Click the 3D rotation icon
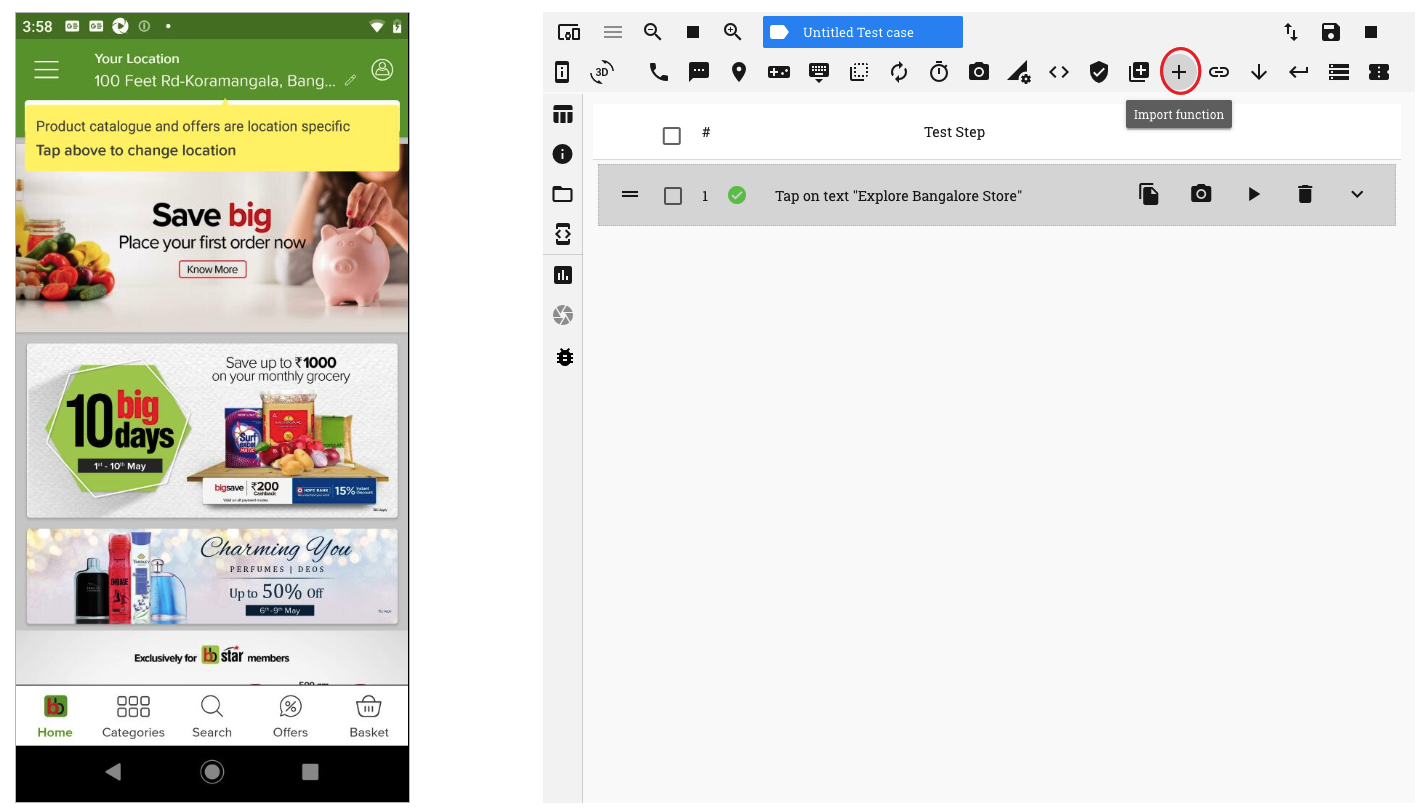 pyautogui.click(x=603, y=72)
